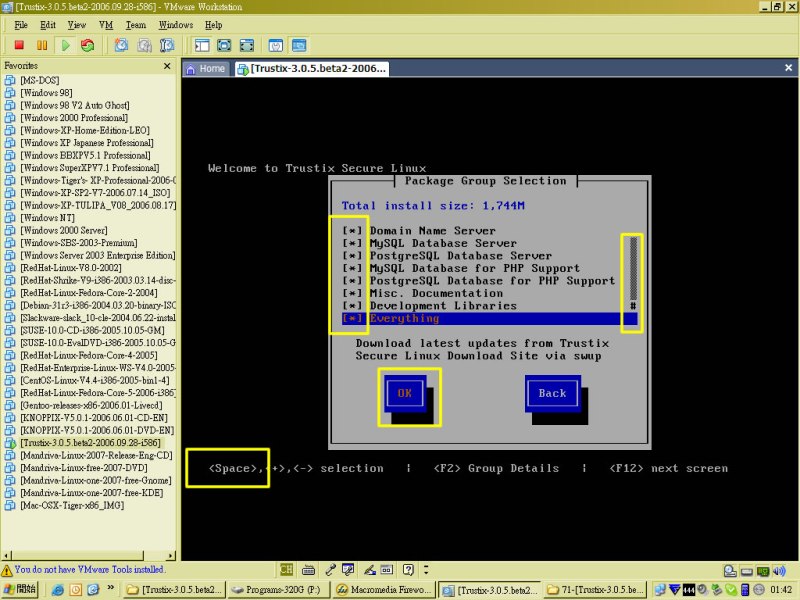Viewport: 800px width, 600px height.
Task: Select [Windows 2000 Server] in Favorites
Action: pos(64,231)
